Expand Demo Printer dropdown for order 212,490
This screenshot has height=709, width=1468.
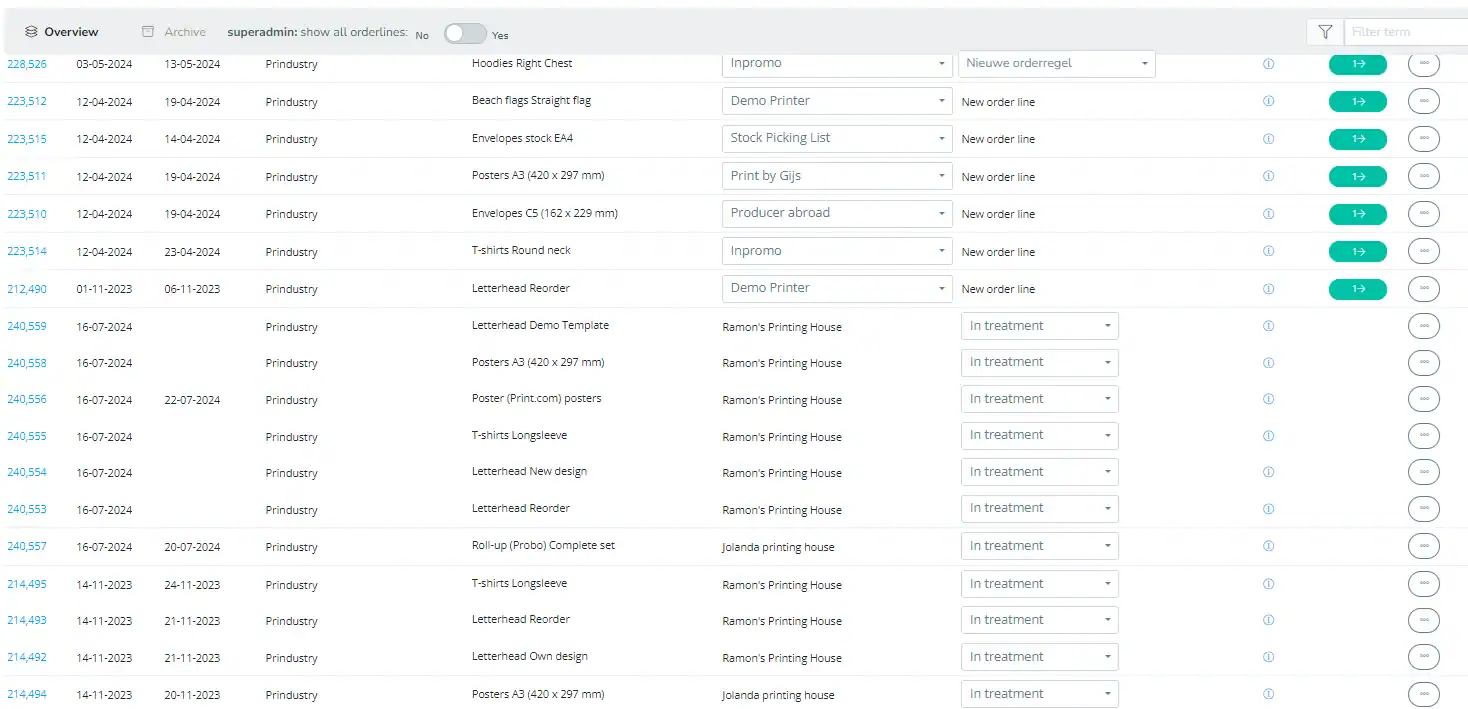tap(836, 288)
